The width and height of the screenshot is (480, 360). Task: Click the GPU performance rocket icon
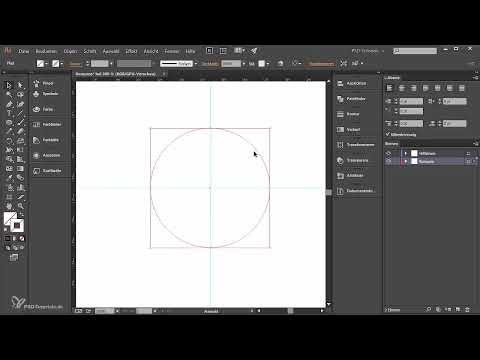(254, 51)
